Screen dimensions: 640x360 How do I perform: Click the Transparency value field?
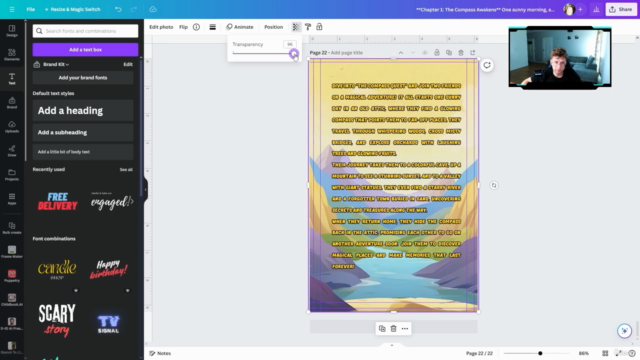coord(290,44)
